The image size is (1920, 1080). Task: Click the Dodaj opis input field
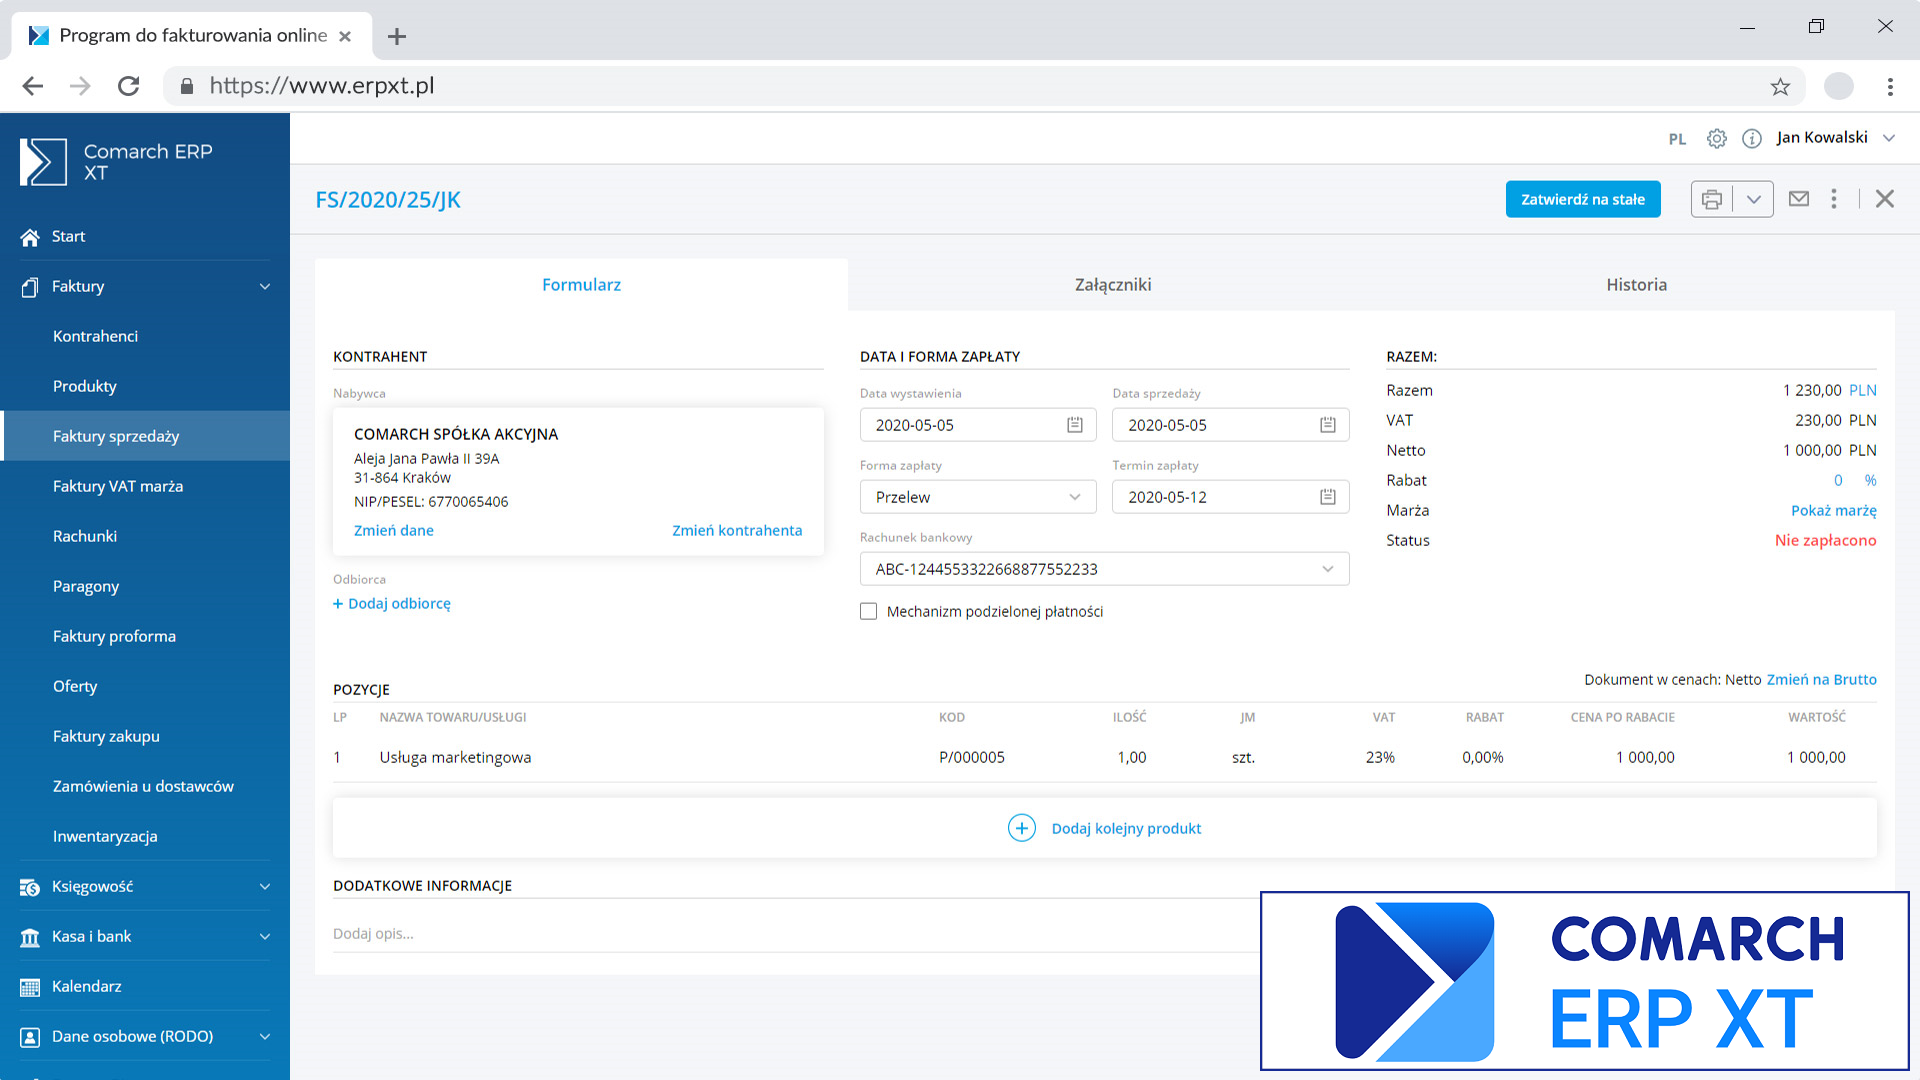[x=795, y=933]
